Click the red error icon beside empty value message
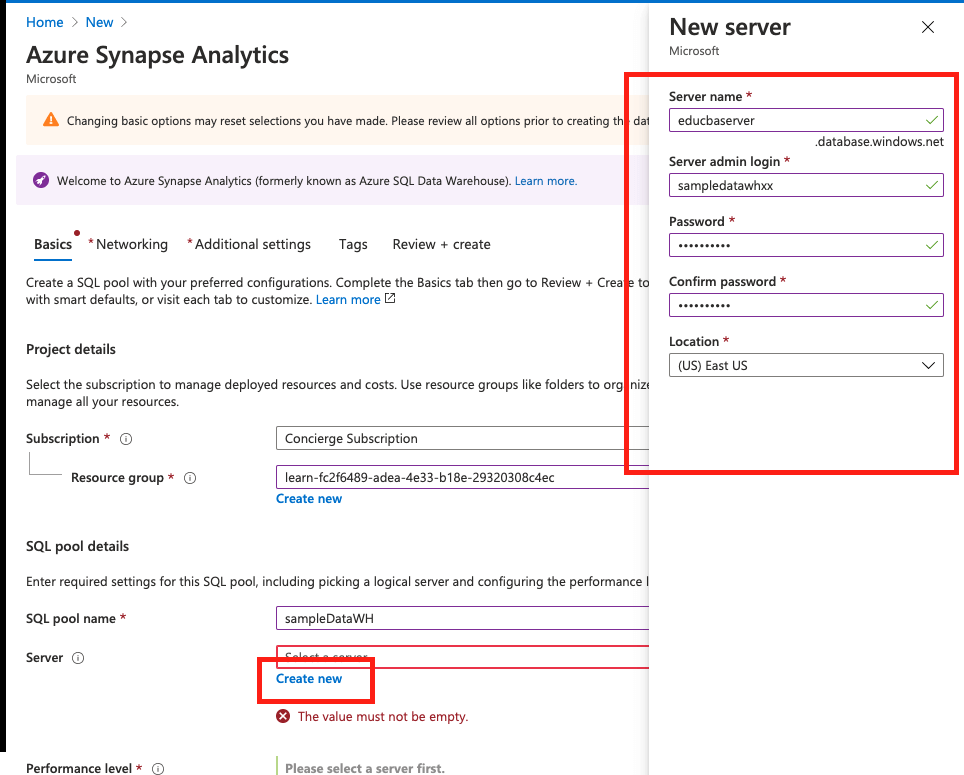This screenshot has height=775, width=964. tap(283, 716)
